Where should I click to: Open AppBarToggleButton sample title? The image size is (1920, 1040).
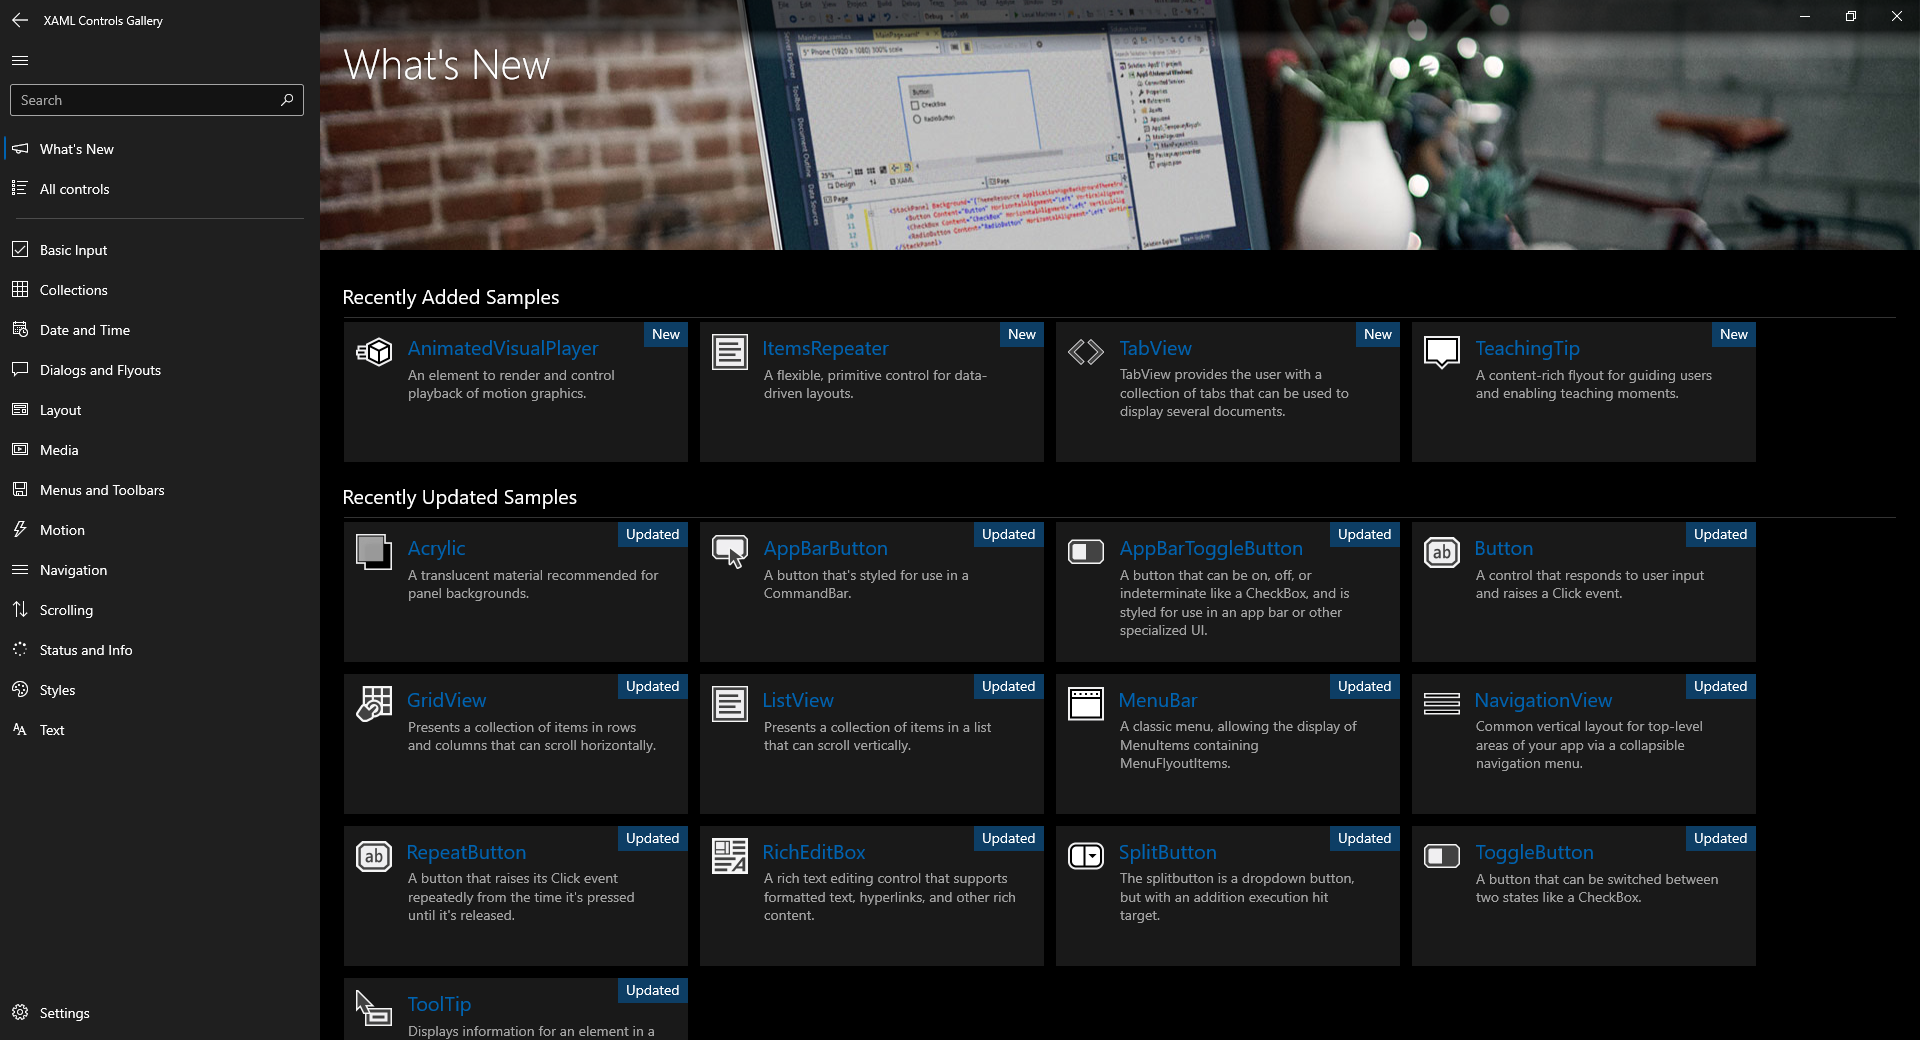point(1211,548)
